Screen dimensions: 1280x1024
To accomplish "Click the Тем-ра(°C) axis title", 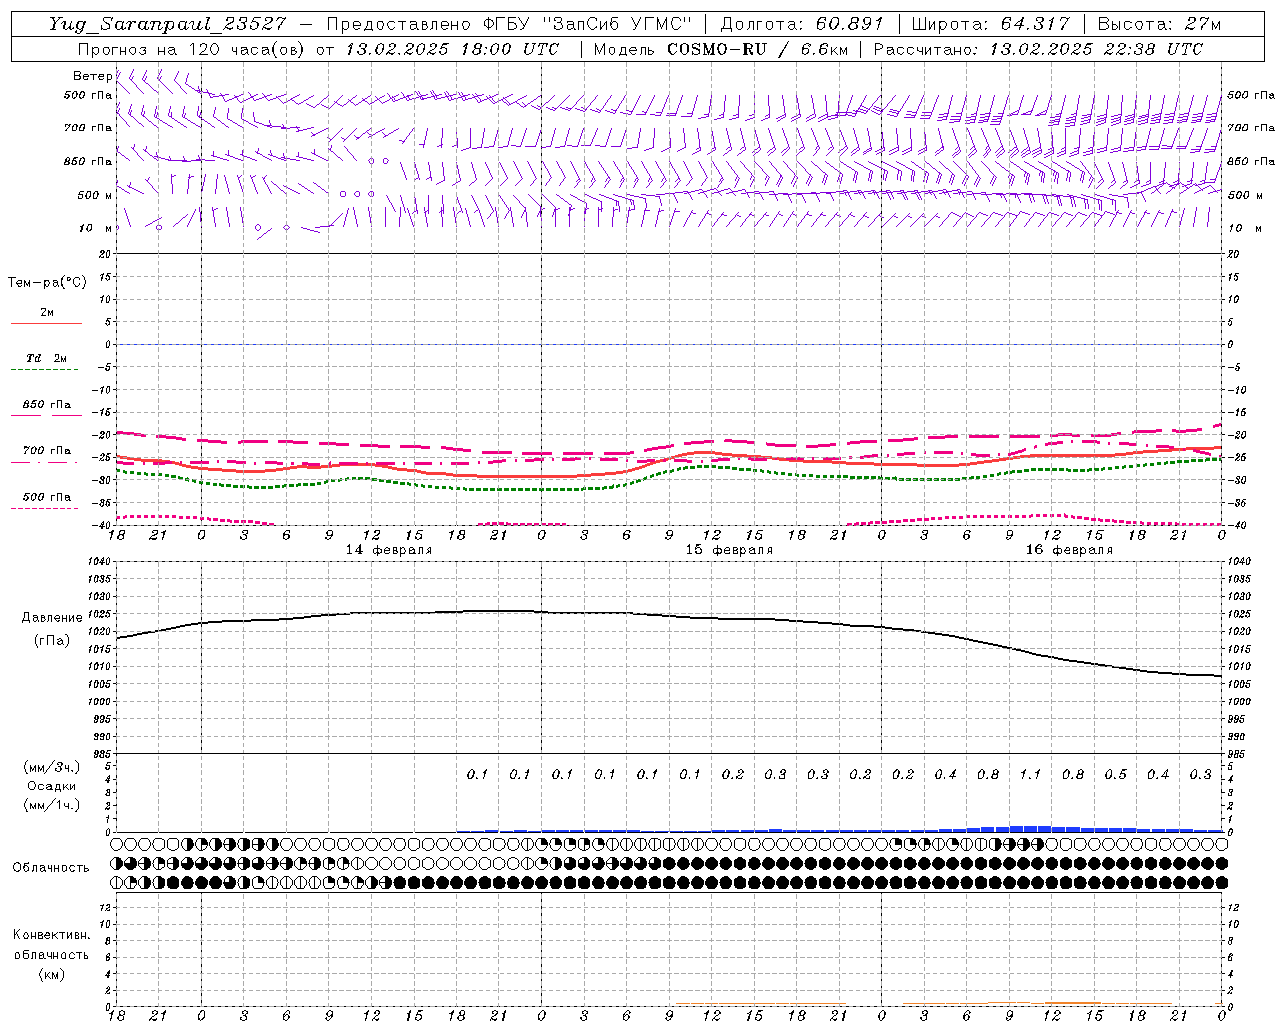I will pyautogui.click(x=47, y=283).
